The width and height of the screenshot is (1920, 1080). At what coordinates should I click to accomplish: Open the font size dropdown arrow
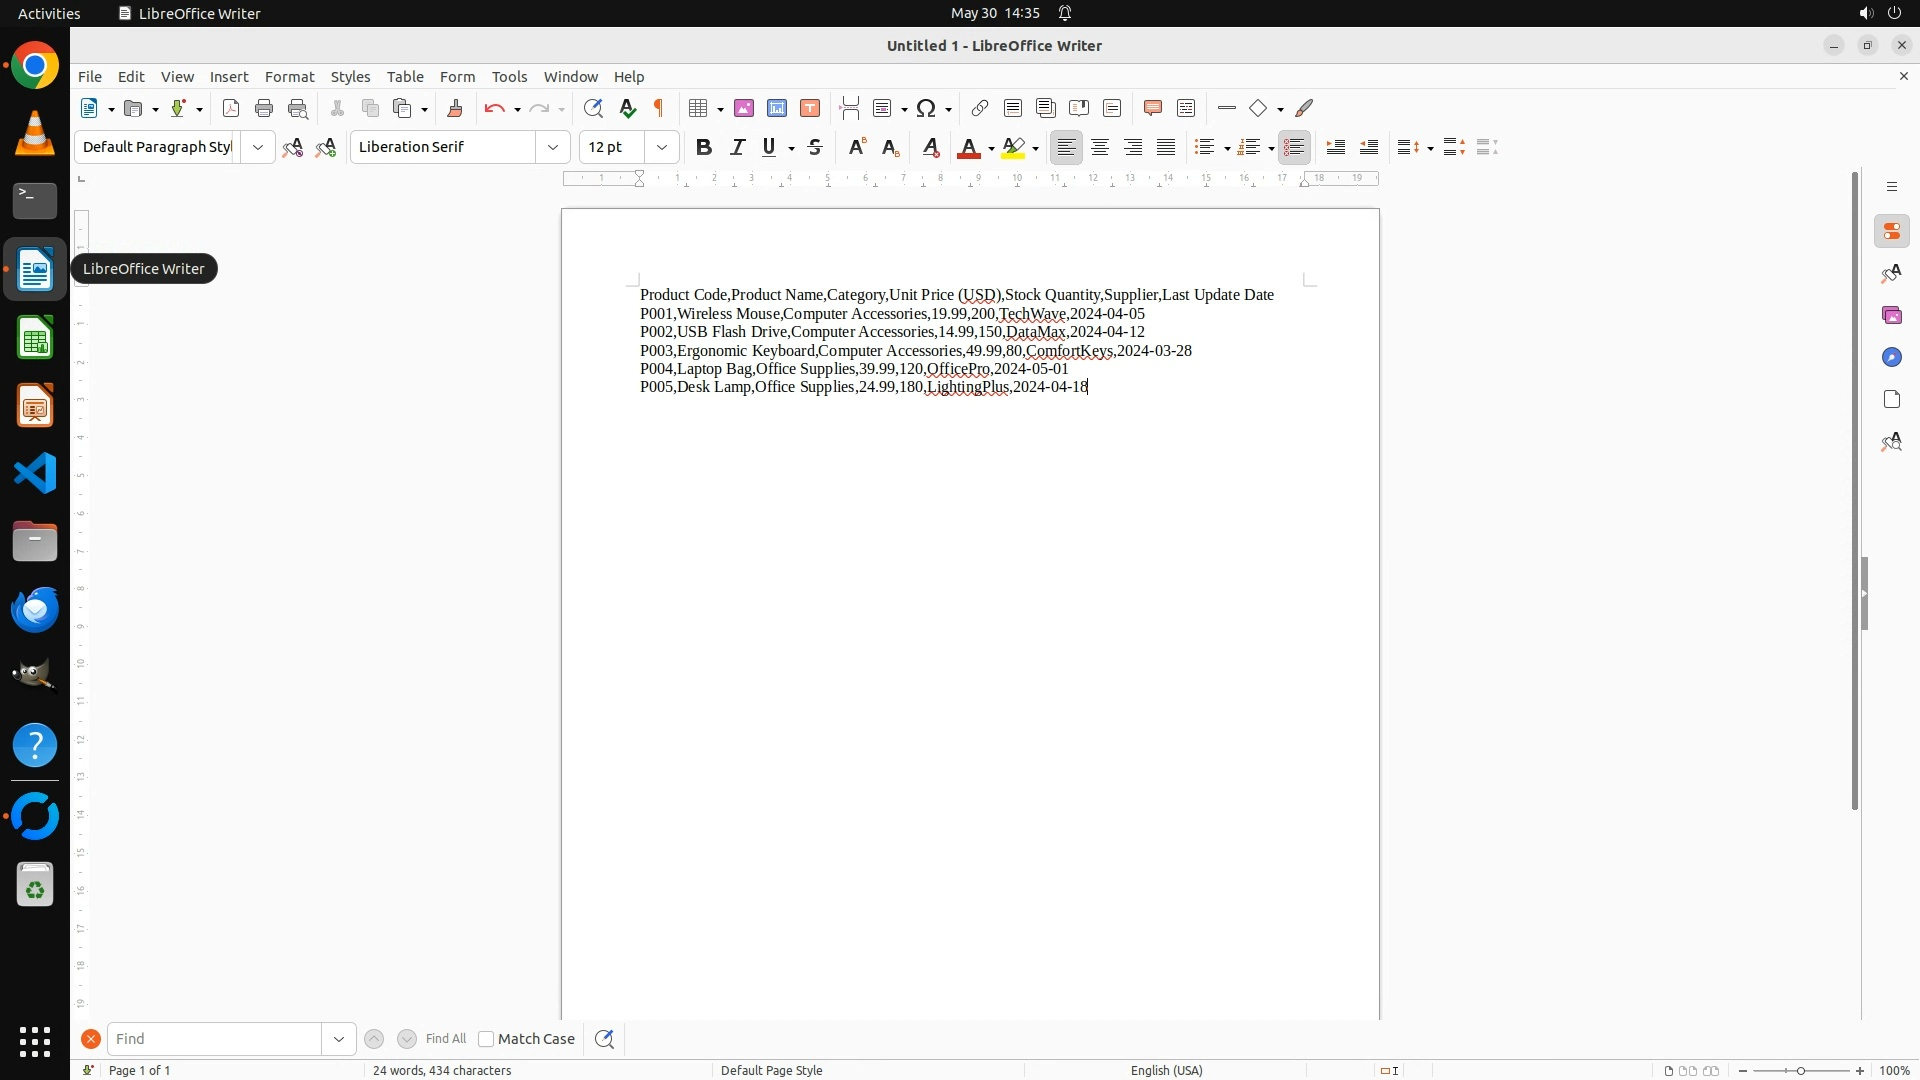pos(661,147)
